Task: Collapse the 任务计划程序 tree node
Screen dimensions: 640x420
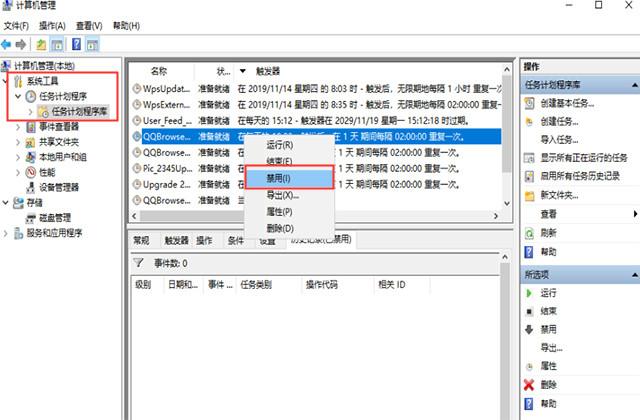Action: (x=18, y=96)
